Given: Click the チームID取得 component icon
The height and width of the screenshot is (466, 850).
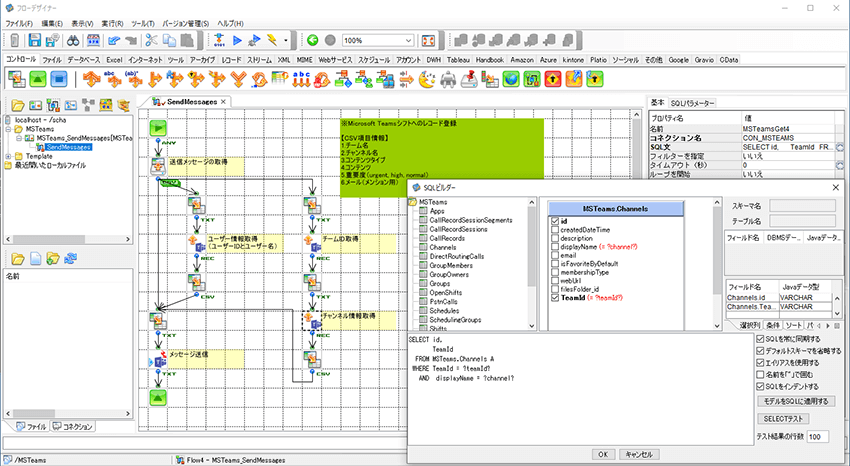Looking at the screenshot, I should [312, 243].
